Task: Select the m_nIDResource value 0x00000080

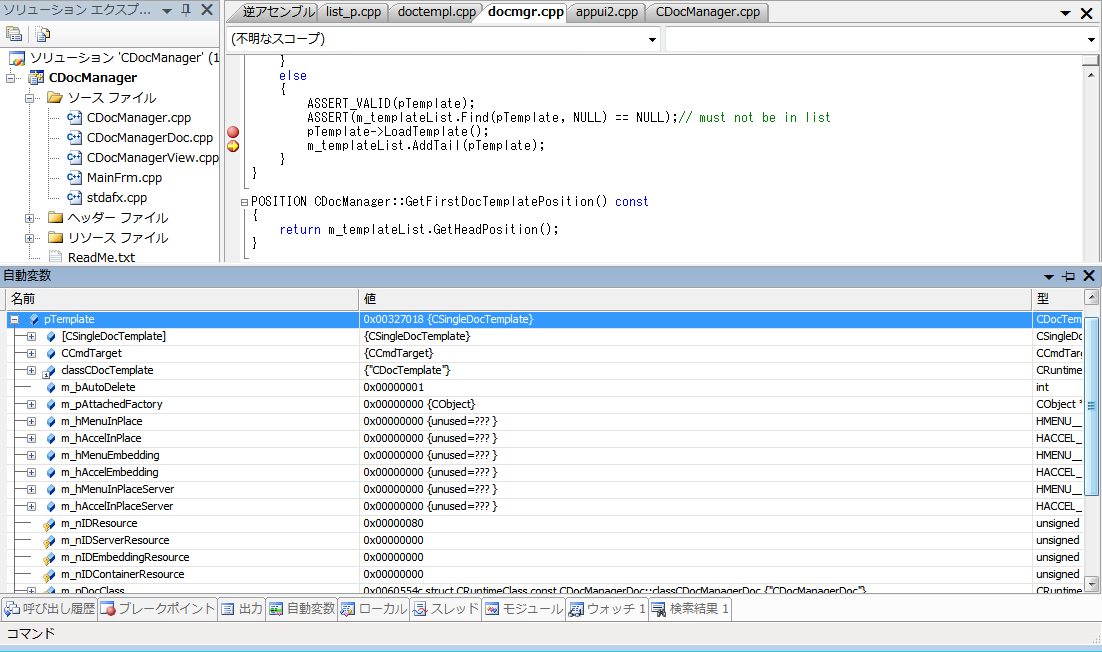Action: coord(393,523)
